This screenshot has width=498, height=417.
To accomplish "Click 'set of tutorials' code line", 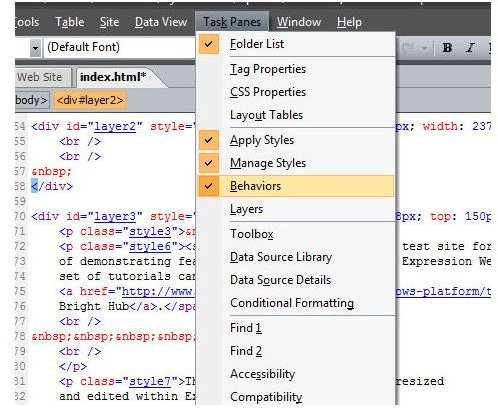I will pyautogui.click(x=127, y=277).
